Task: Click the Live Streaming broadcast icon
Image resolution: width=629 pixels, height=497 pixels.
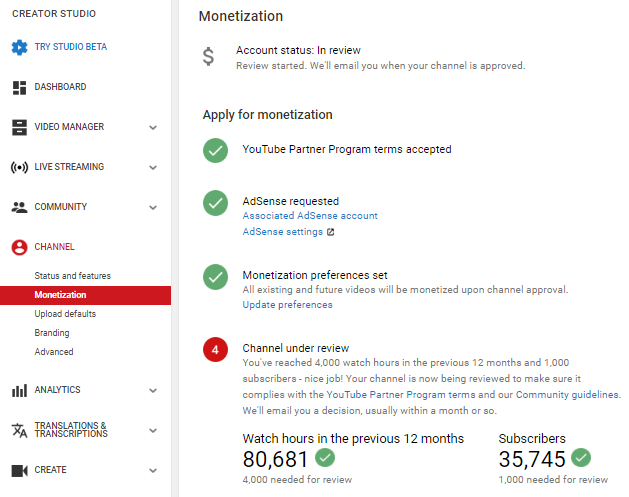Action: 19,167
